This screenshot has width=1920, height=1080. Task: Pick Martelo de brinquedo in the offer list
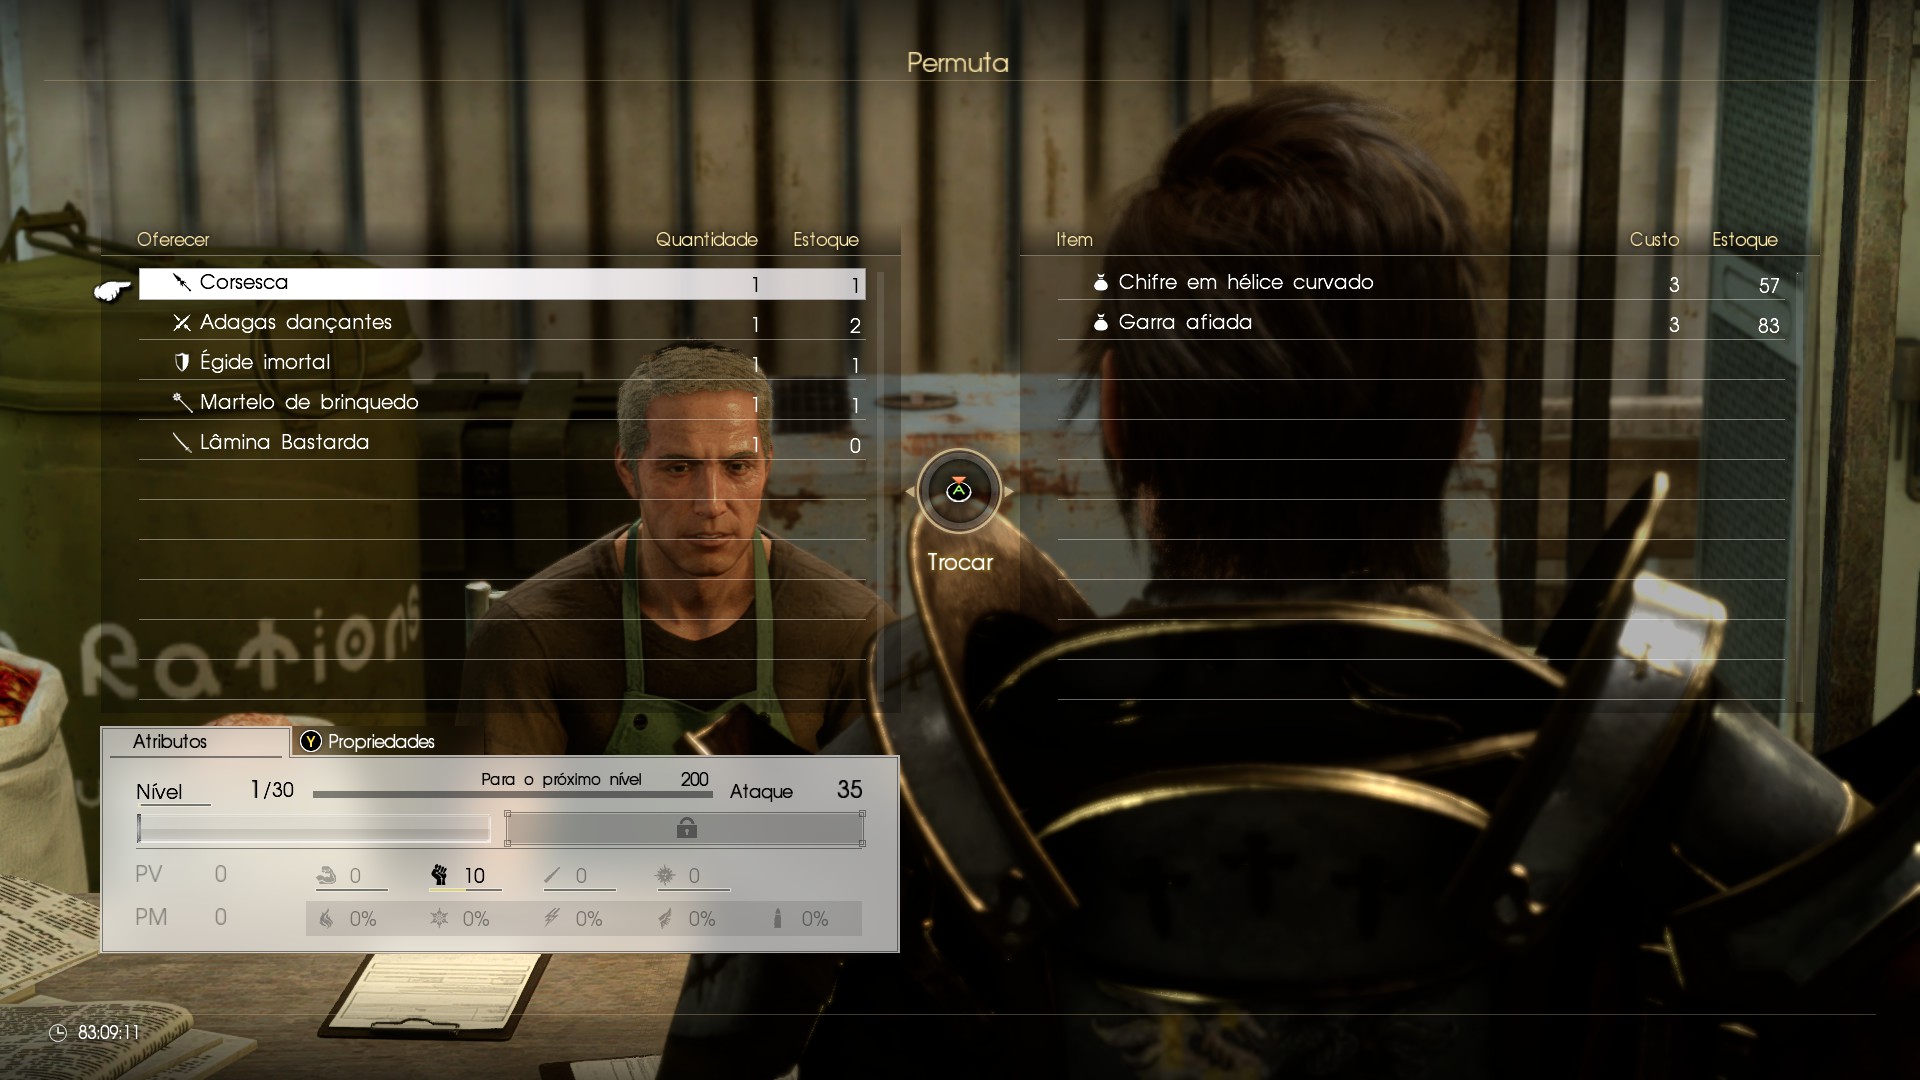point(502,403)
